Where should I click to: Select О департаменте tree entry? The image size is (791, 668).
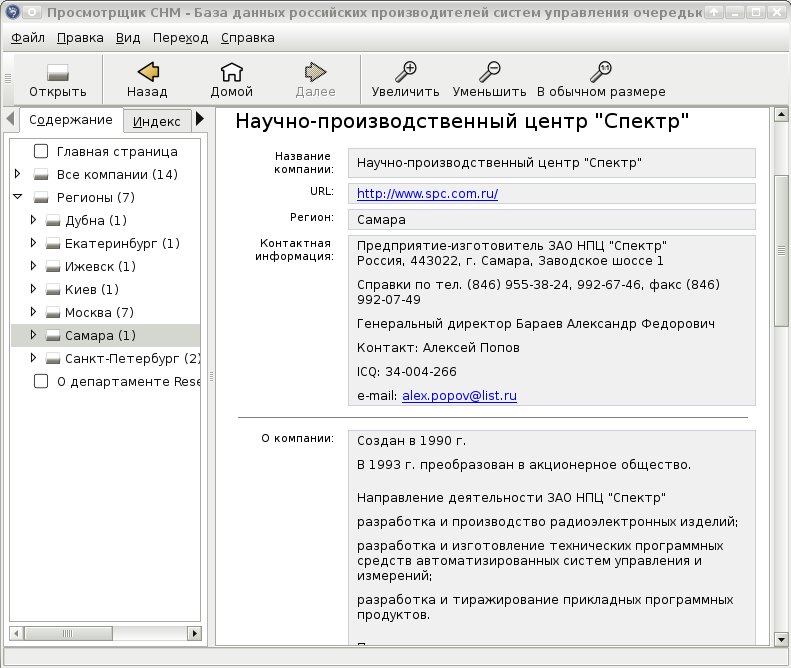coord(128,382)
